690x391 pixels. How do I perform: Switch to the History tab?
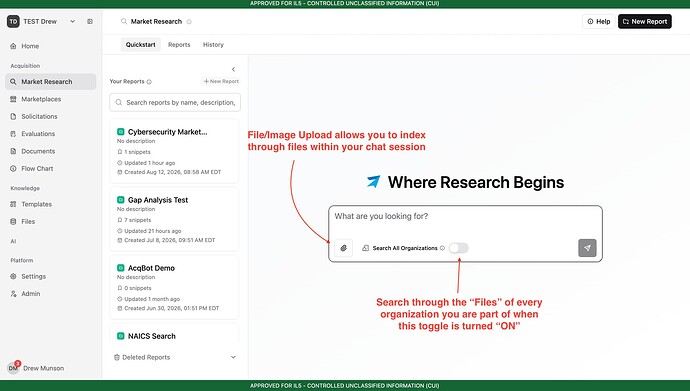213,44
